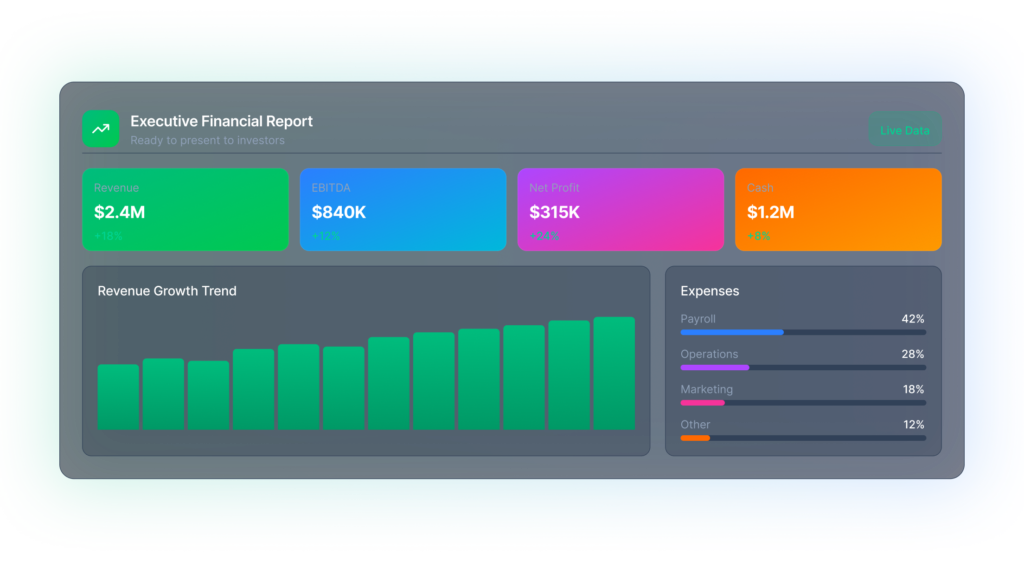Click the Revenue Growth Trend heading
Viewport: 1024px width, 561px height.
point(167,291)
